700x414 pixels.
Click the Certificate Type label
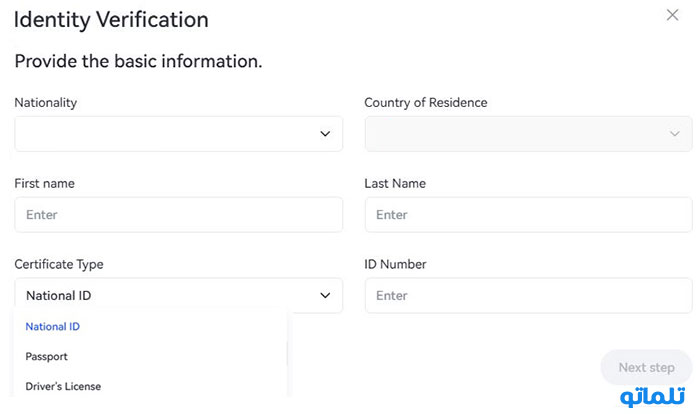[x=59, y=264]
